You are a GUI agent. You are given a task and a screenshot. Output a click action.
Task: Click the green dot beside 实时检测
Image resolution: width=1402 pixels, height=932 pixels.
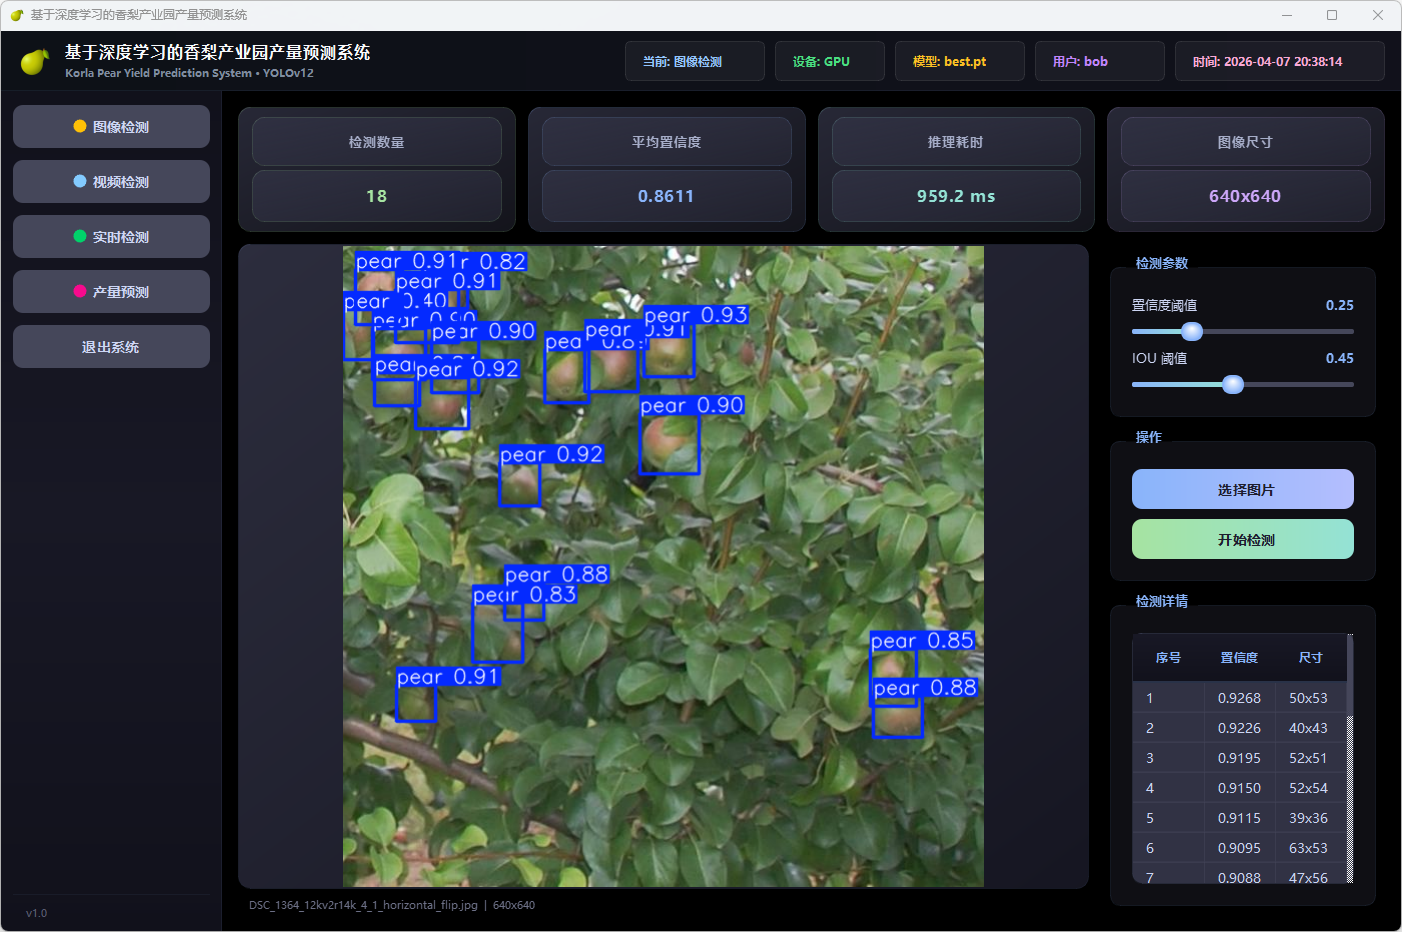80,237
